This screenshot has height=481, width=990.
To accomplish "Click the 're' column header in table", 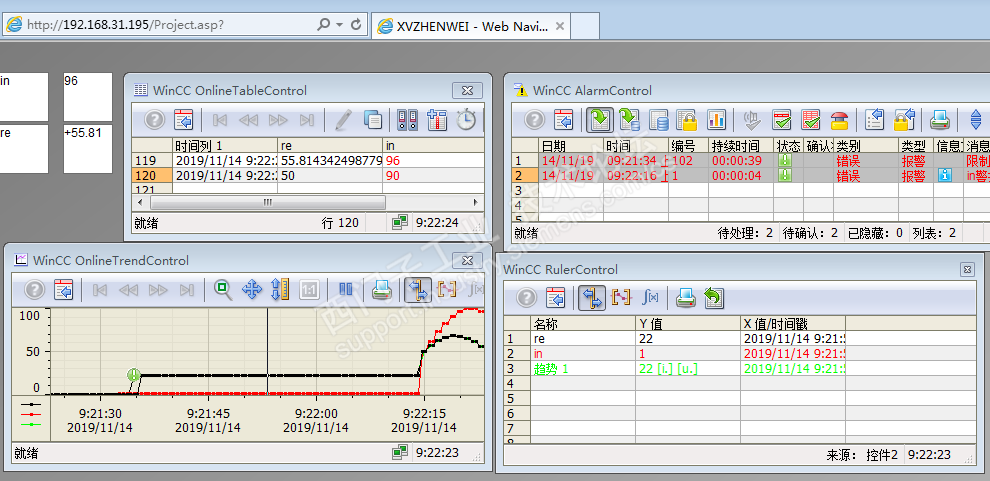I will (x=330, y=145).
